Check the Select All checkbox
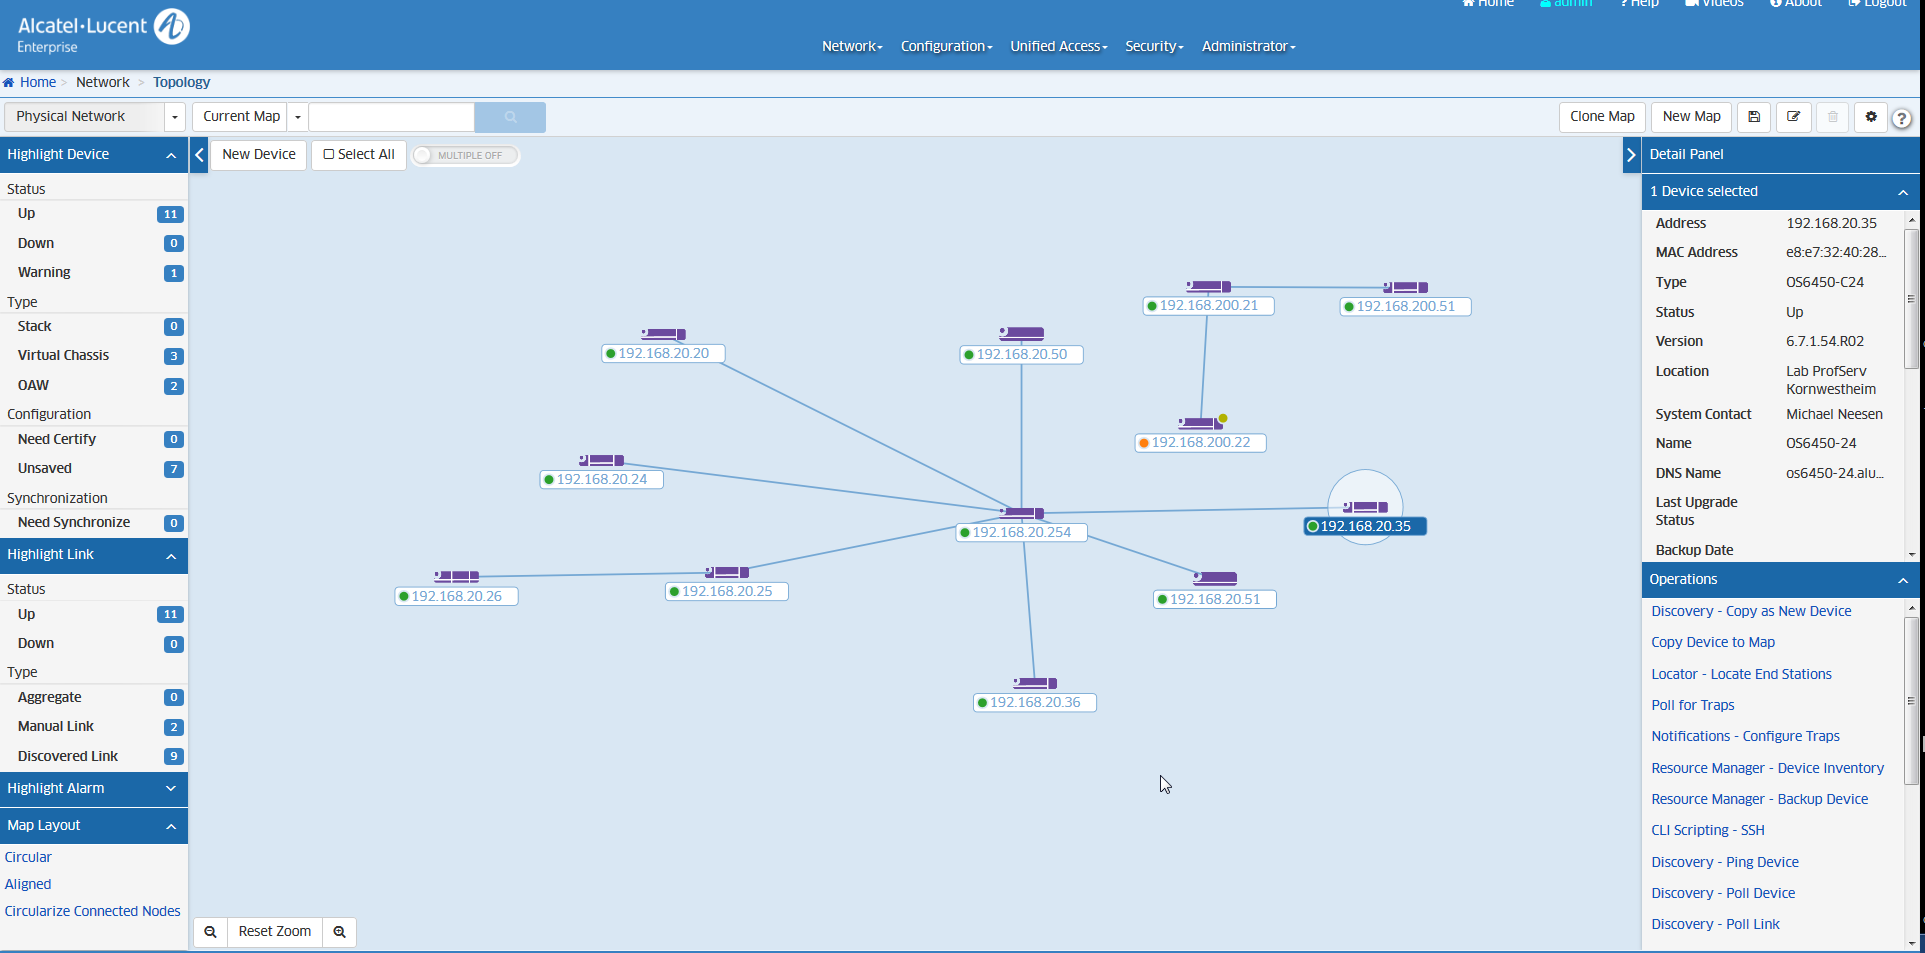 (x=329, y=155)
